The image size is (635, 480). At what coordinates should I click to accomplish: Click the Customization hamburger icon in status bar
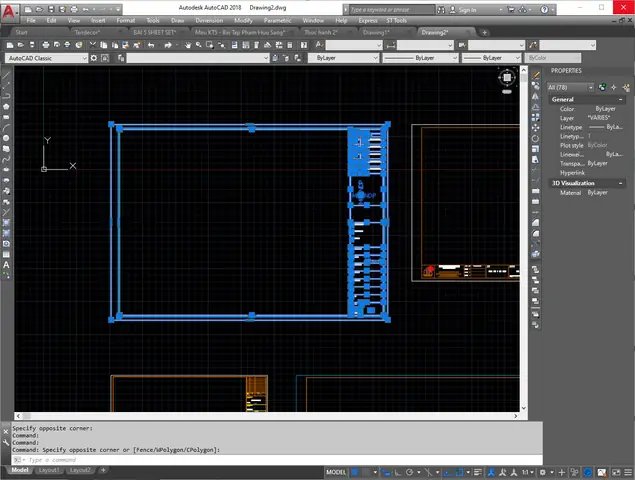(x=627, y=472)
